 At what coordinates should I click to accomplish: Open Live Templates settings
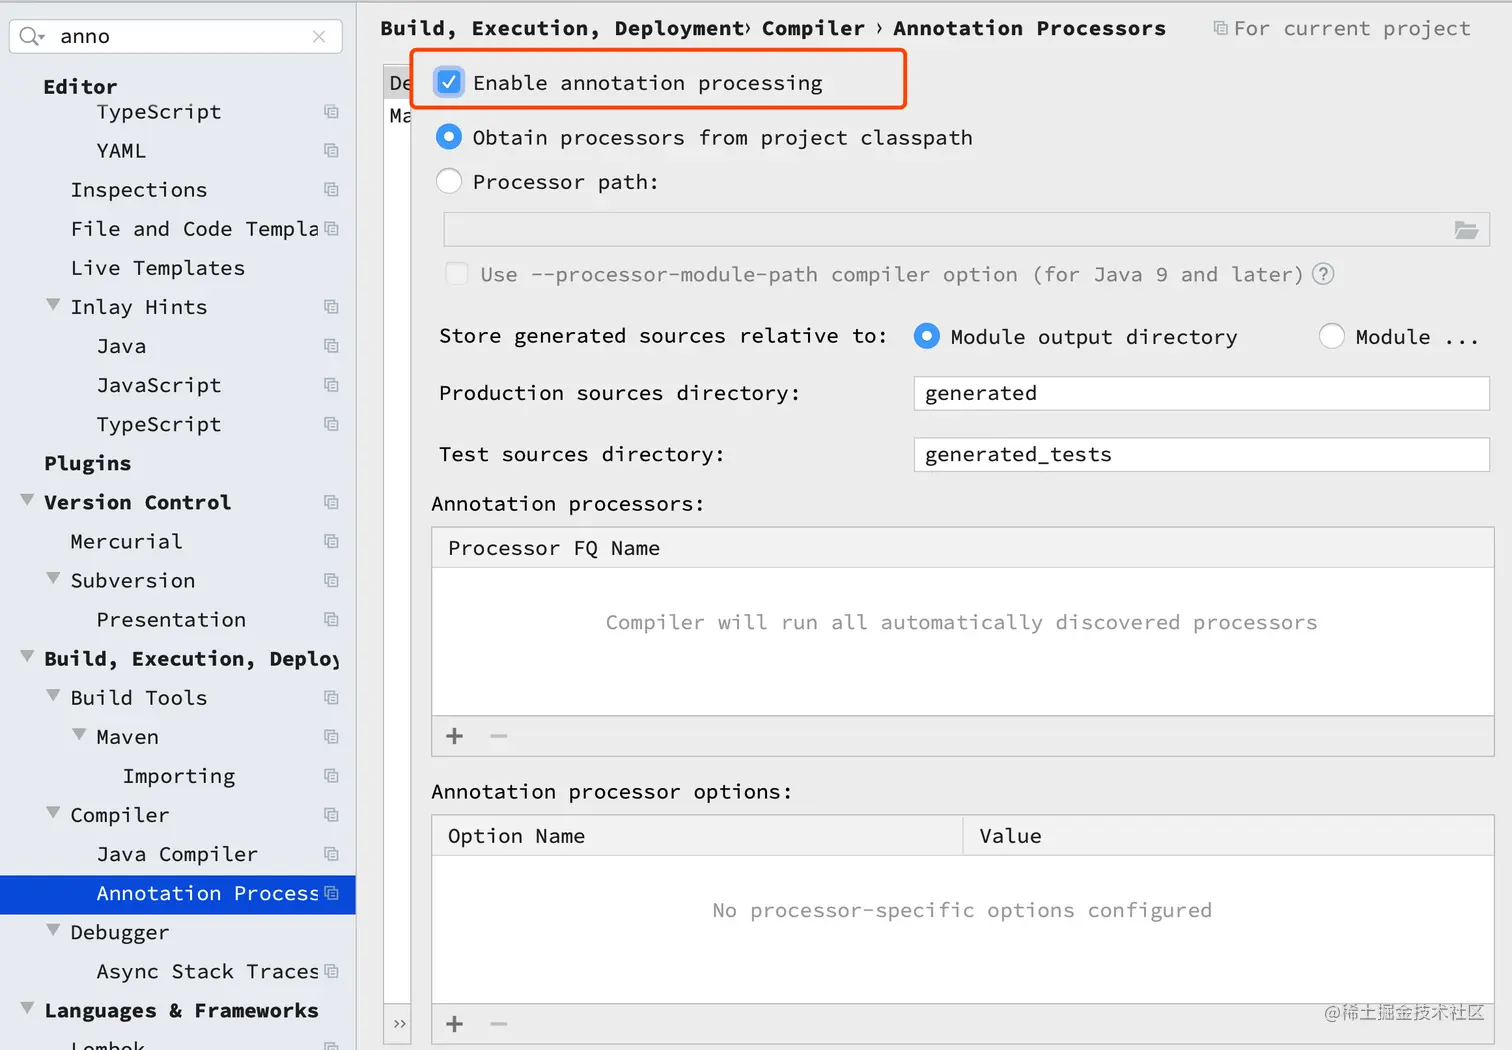(157, 268)
